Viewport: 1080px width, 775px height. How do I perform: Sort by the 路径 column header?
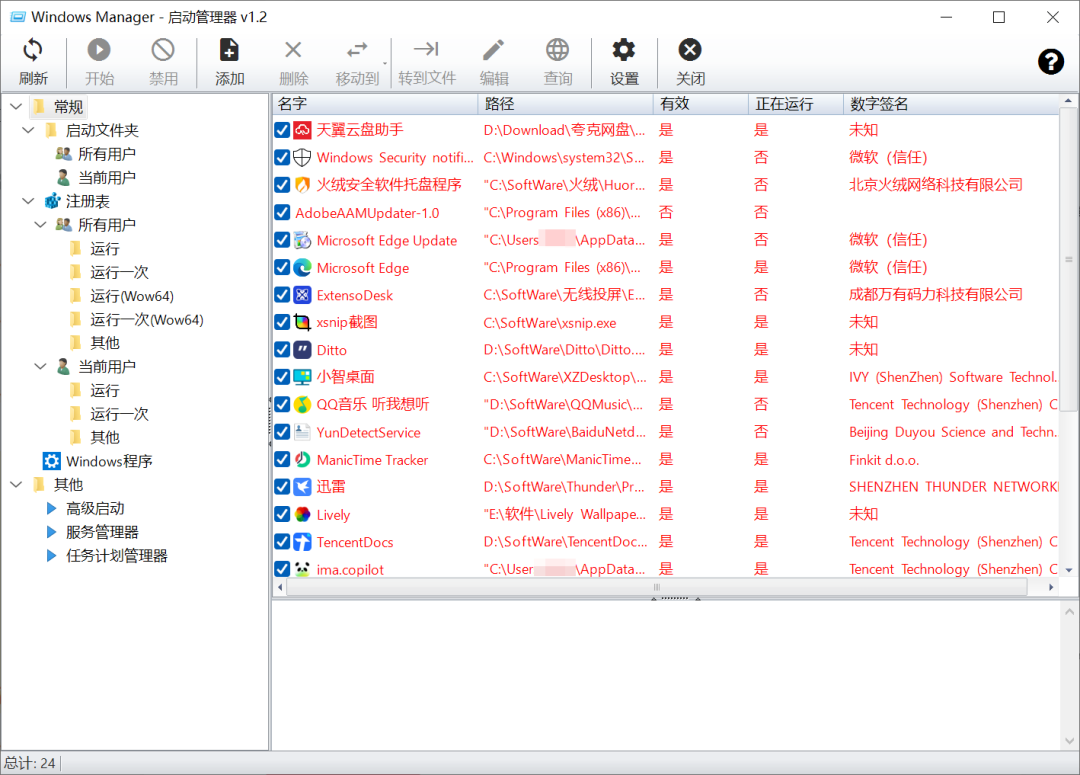coord(565,104)
